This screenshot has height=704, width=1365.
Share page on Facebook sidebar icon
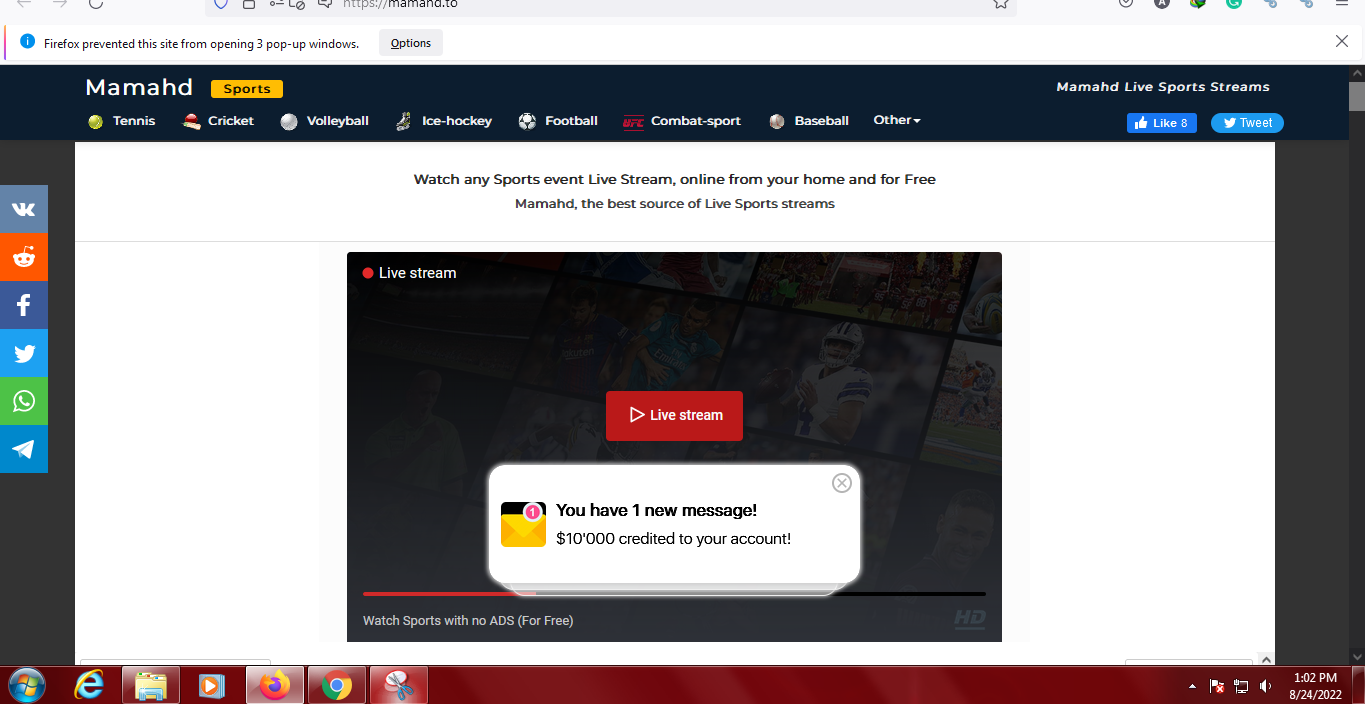click(x=24, y=305)
